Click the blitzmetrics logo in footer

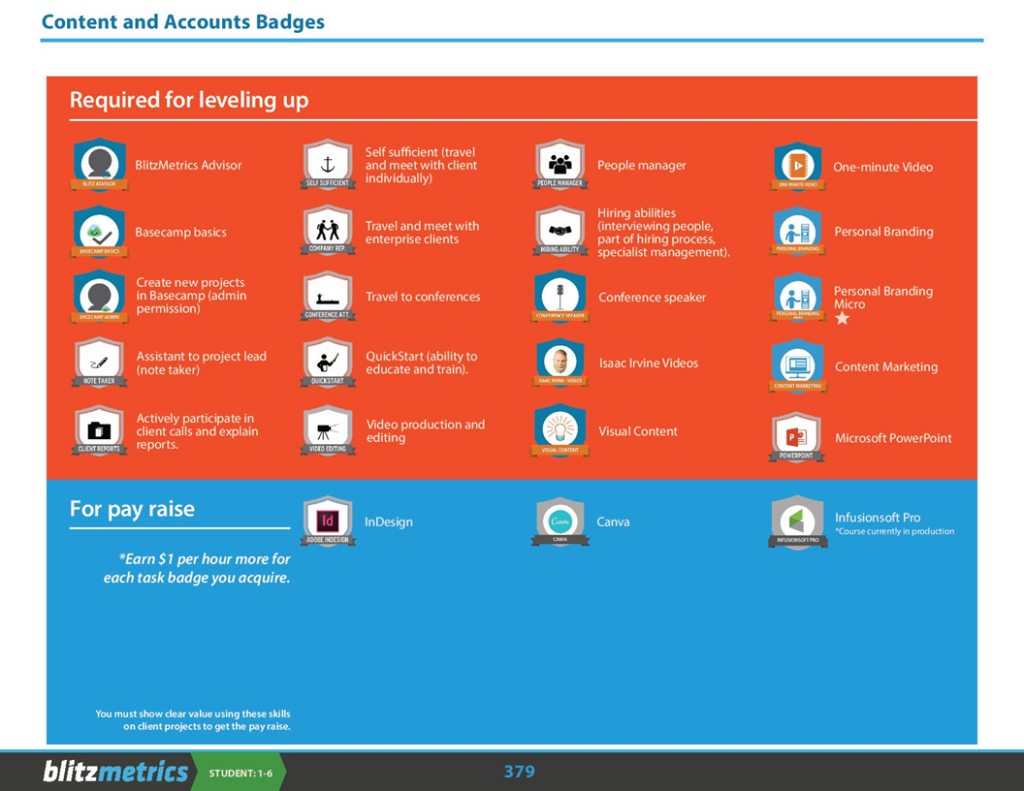(115, 772)
